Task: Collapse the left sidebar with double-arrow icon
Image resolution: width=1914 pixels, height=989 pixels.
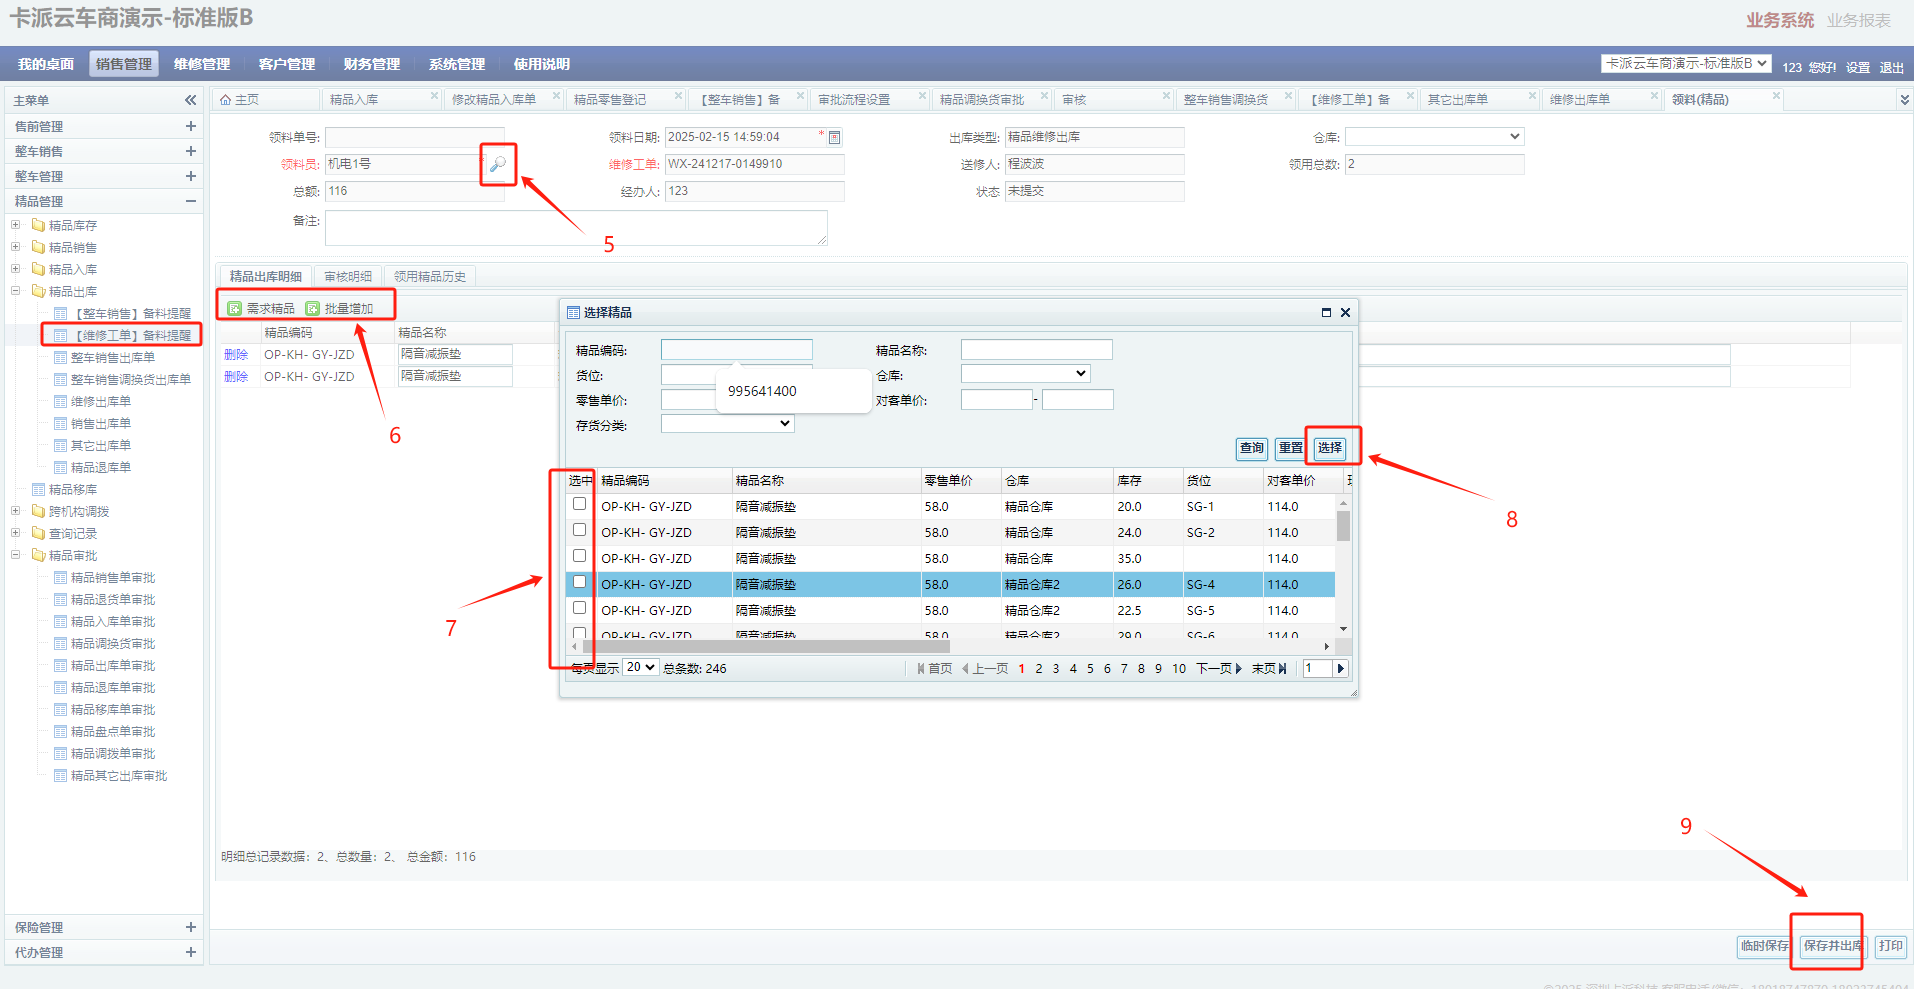Action: tap(190, 100)
